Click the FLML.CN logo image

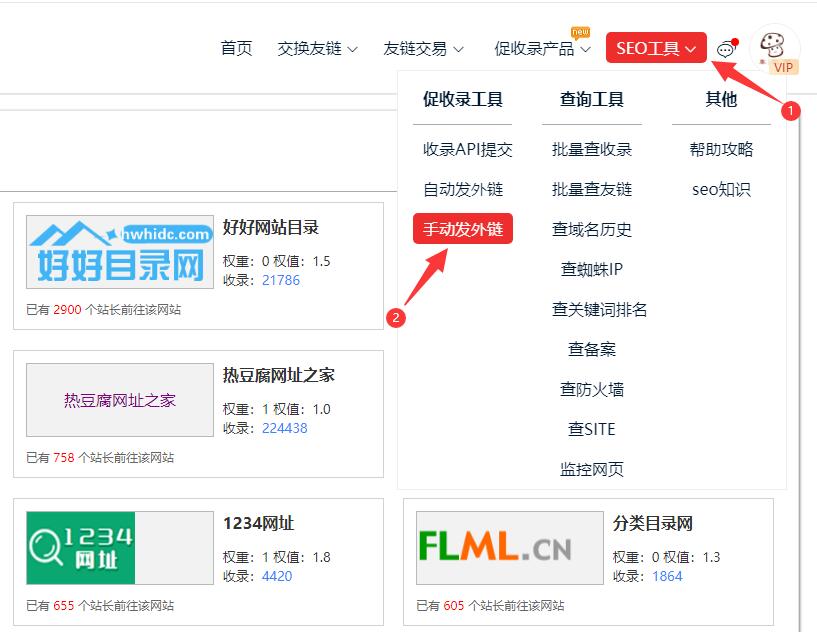point(509,547)
